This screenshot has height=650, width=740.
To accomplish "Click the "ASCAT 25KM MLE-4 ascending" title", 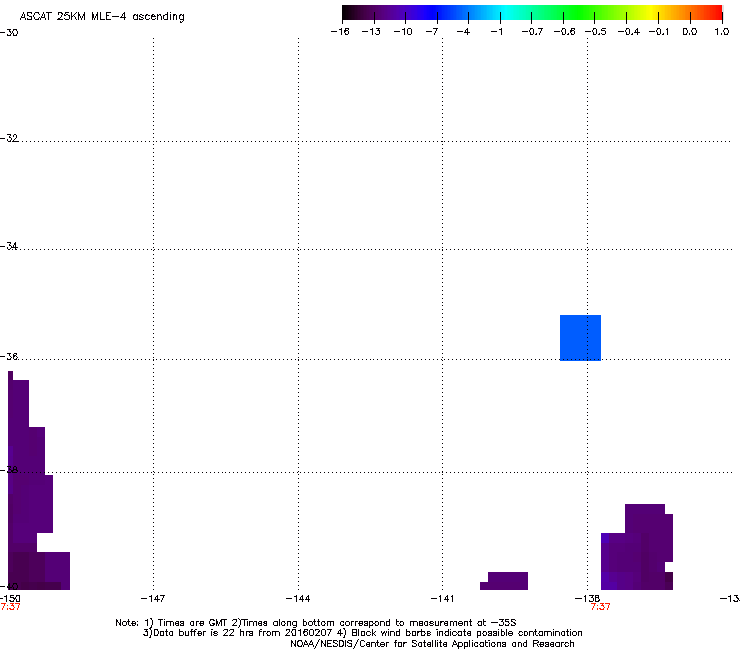I will click(x=102, y=17).
